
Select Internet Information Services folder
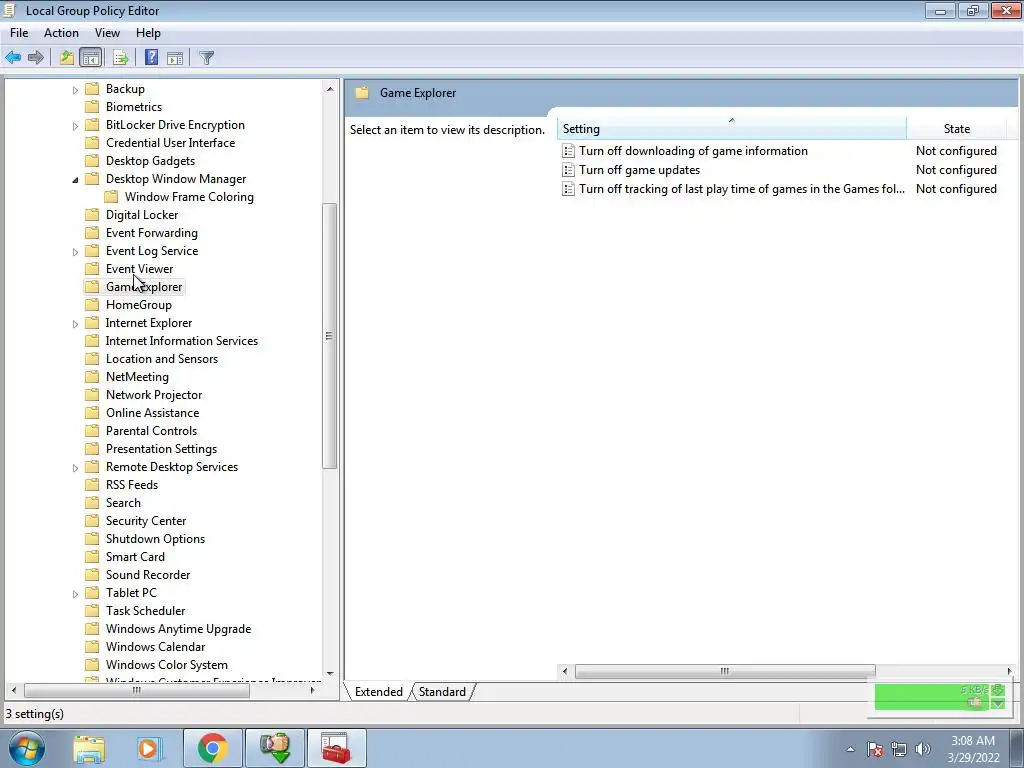pos(182,341)
